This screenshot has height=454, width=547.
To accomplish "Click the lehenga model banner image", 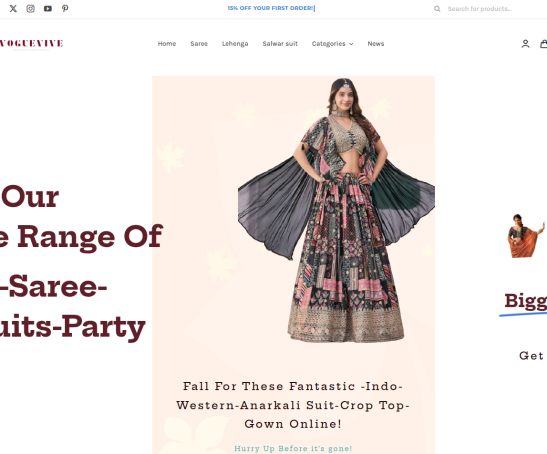I will pos(336,209).
